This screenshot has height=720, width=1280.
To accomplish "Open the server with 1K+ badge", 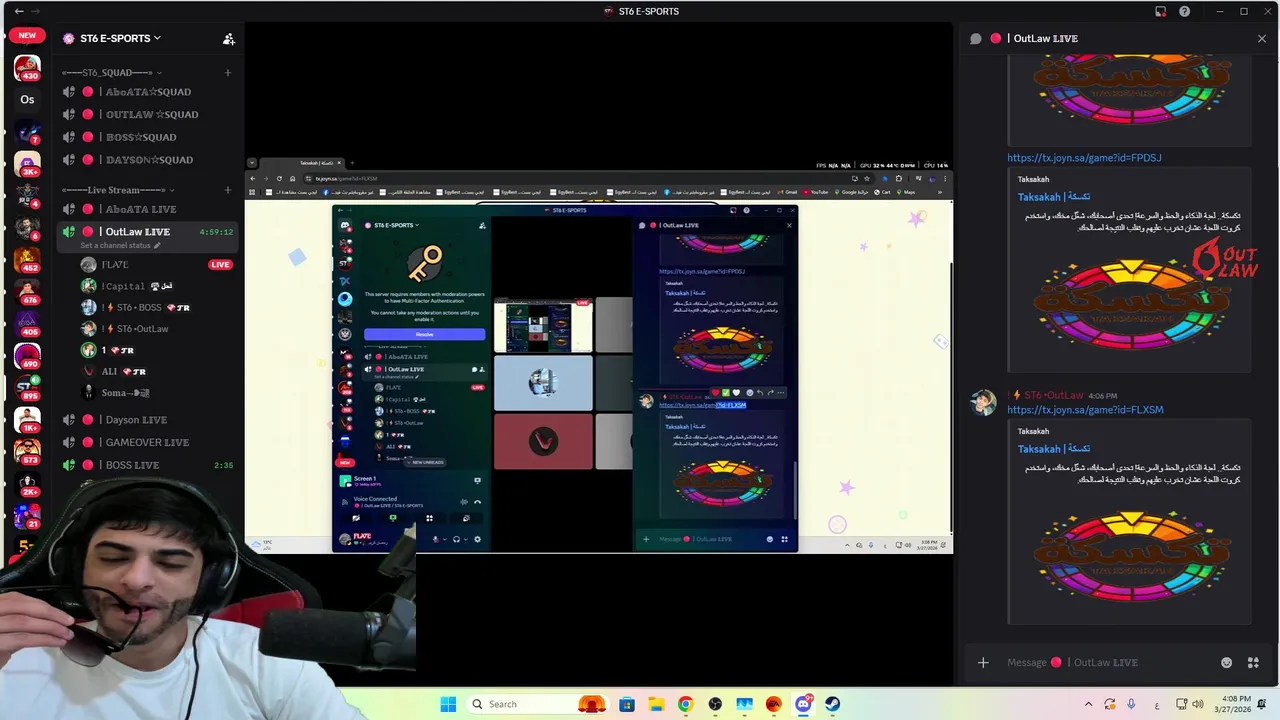I will (27, 420).
